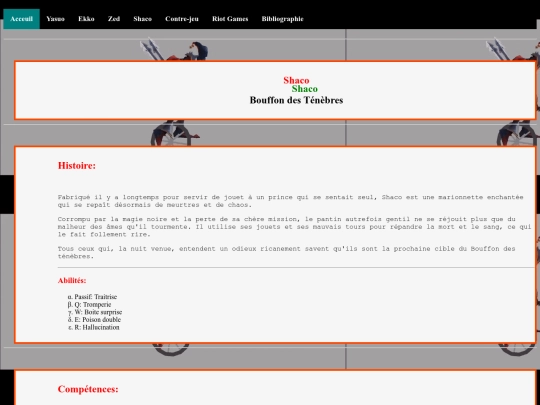Image resolution: width=540 pixels, height=405 pixels.
Task: Select the 'W: Boîte surprise' list item
Action: pos(98,312)
